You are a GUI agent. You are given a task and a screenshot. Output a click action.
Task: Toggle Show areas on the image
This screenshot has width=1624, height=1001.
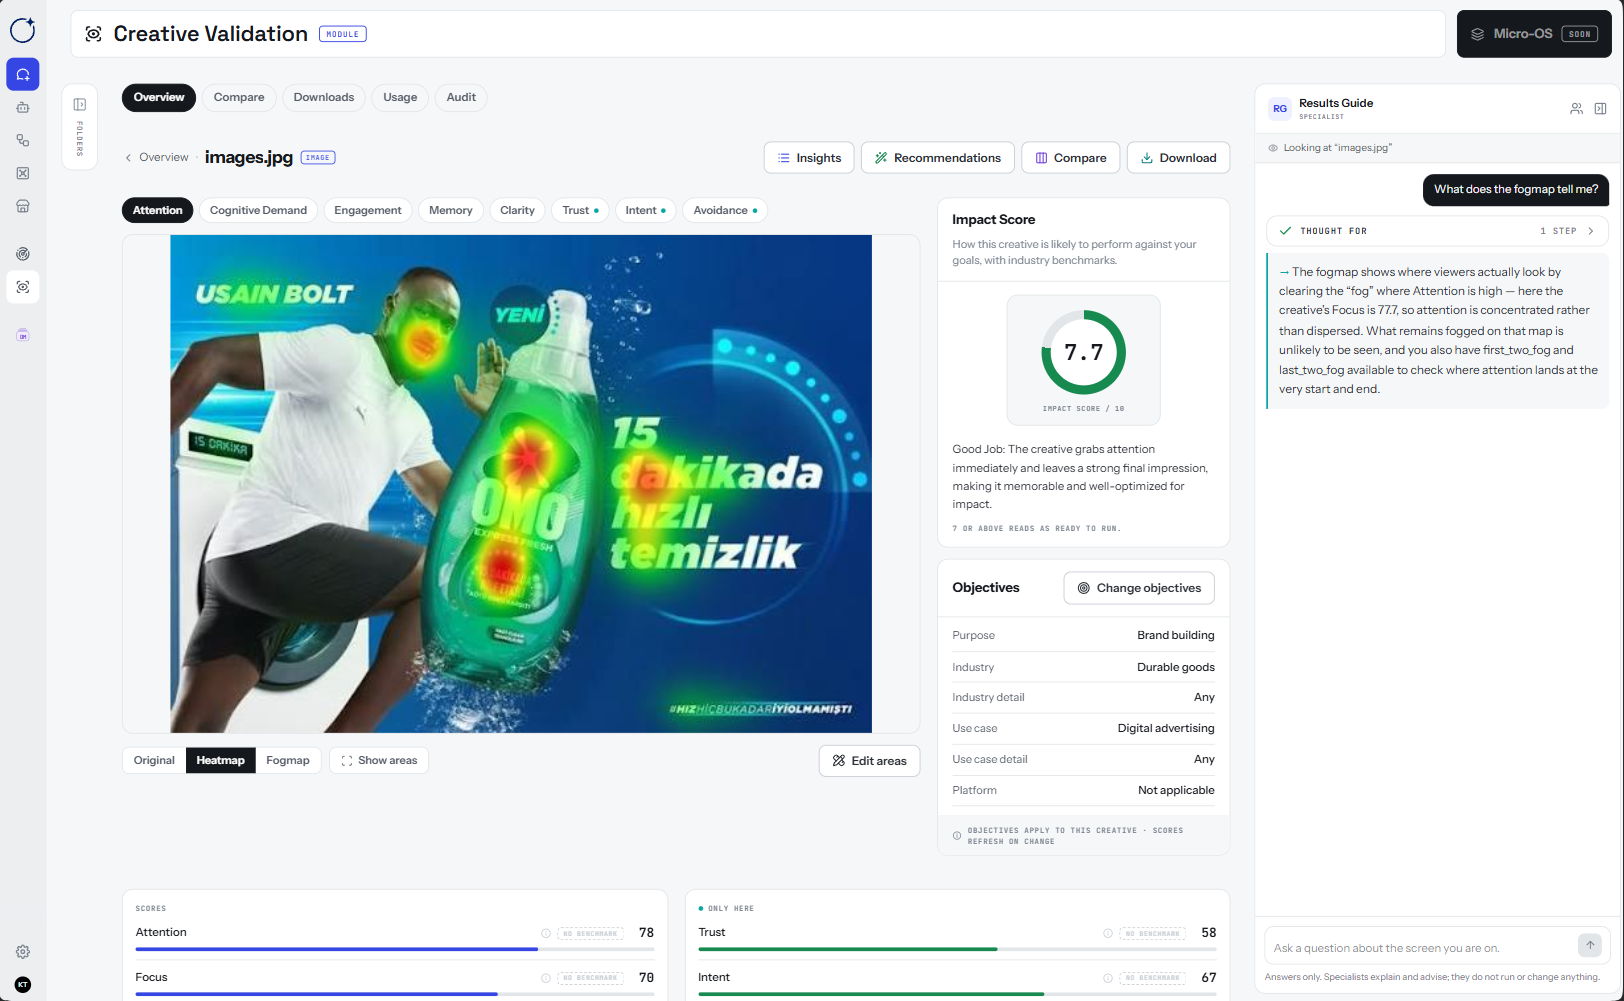pos(379,761)
